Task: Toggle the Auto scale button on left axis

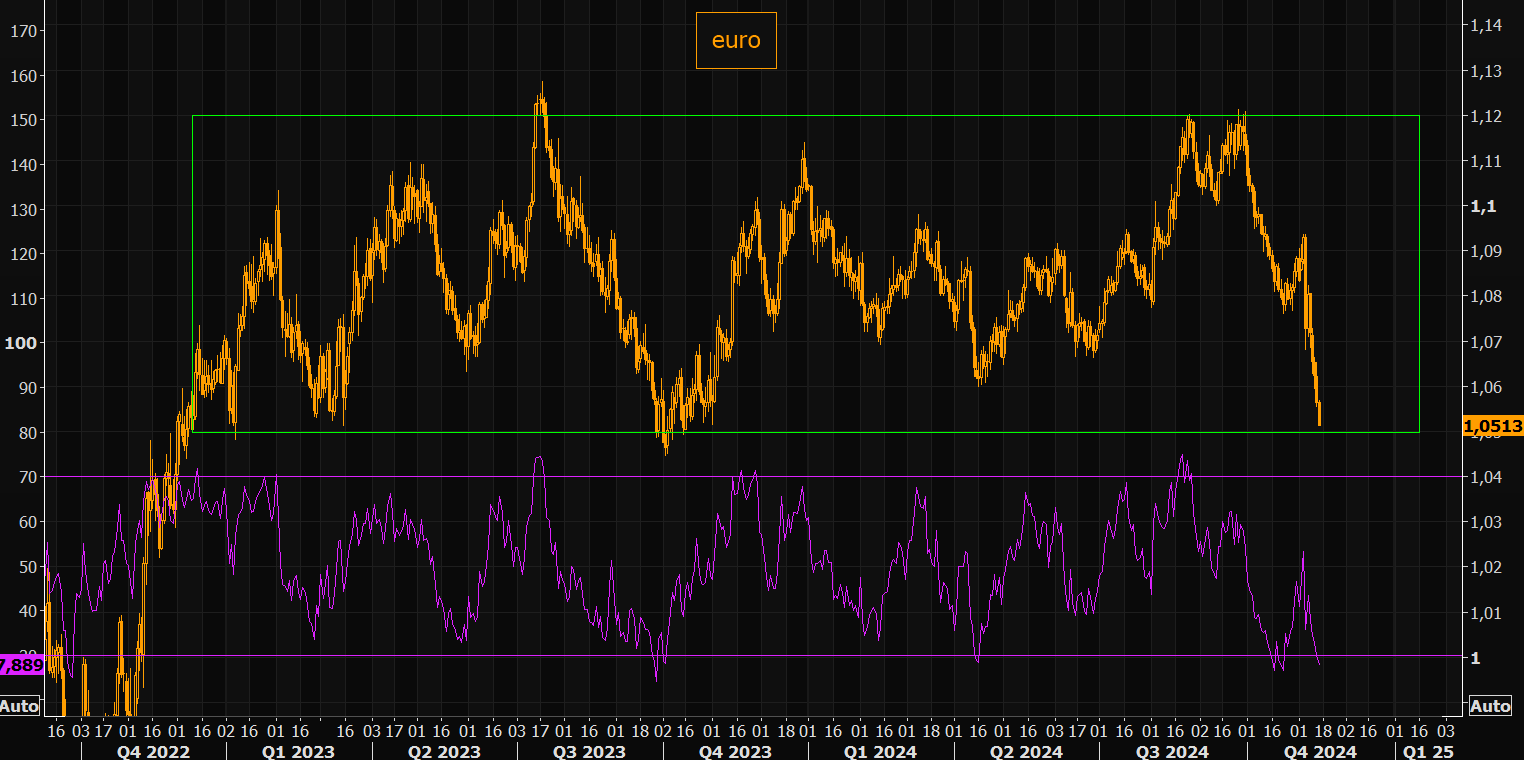Action: point(19,706)
